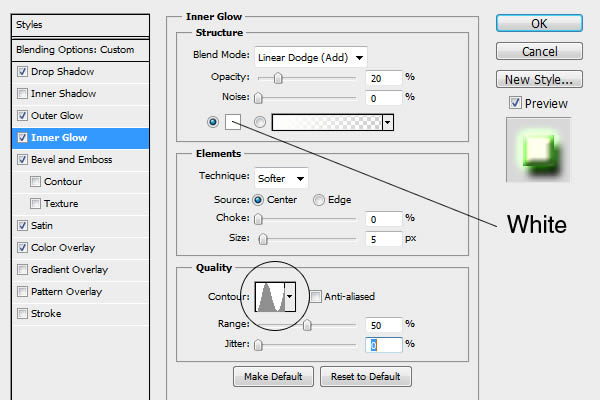Click the Opacity value field

(383, 78)
